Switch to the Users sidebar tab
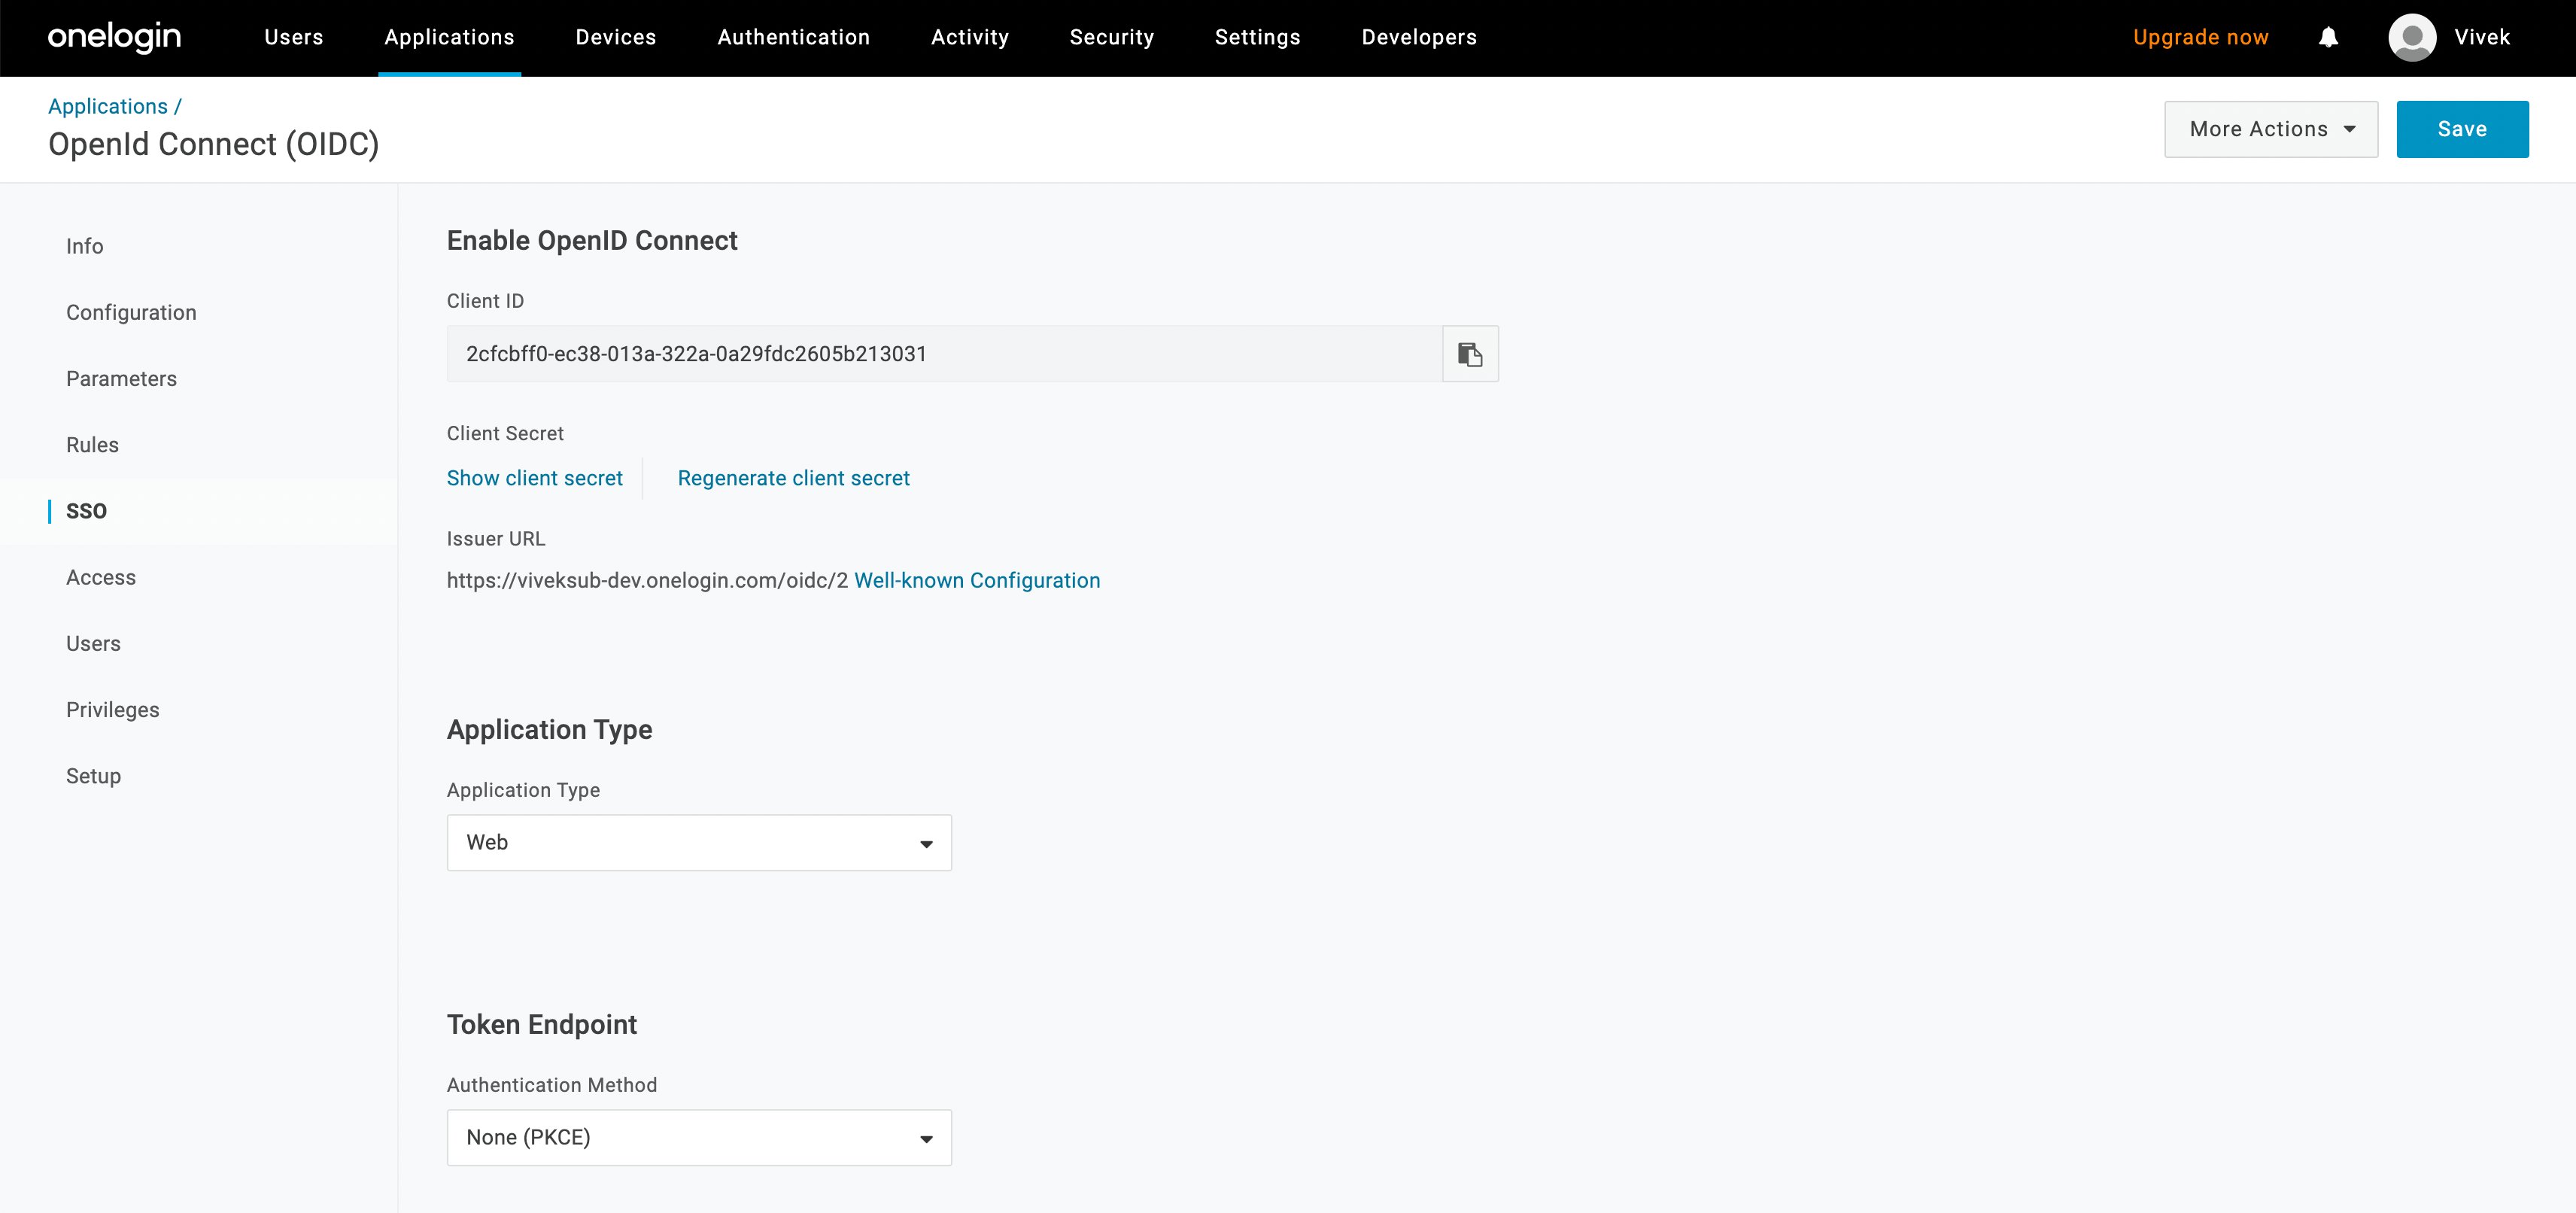Screen dimensions: 2576x1213 pyautogui.click(x=93, y=644)
